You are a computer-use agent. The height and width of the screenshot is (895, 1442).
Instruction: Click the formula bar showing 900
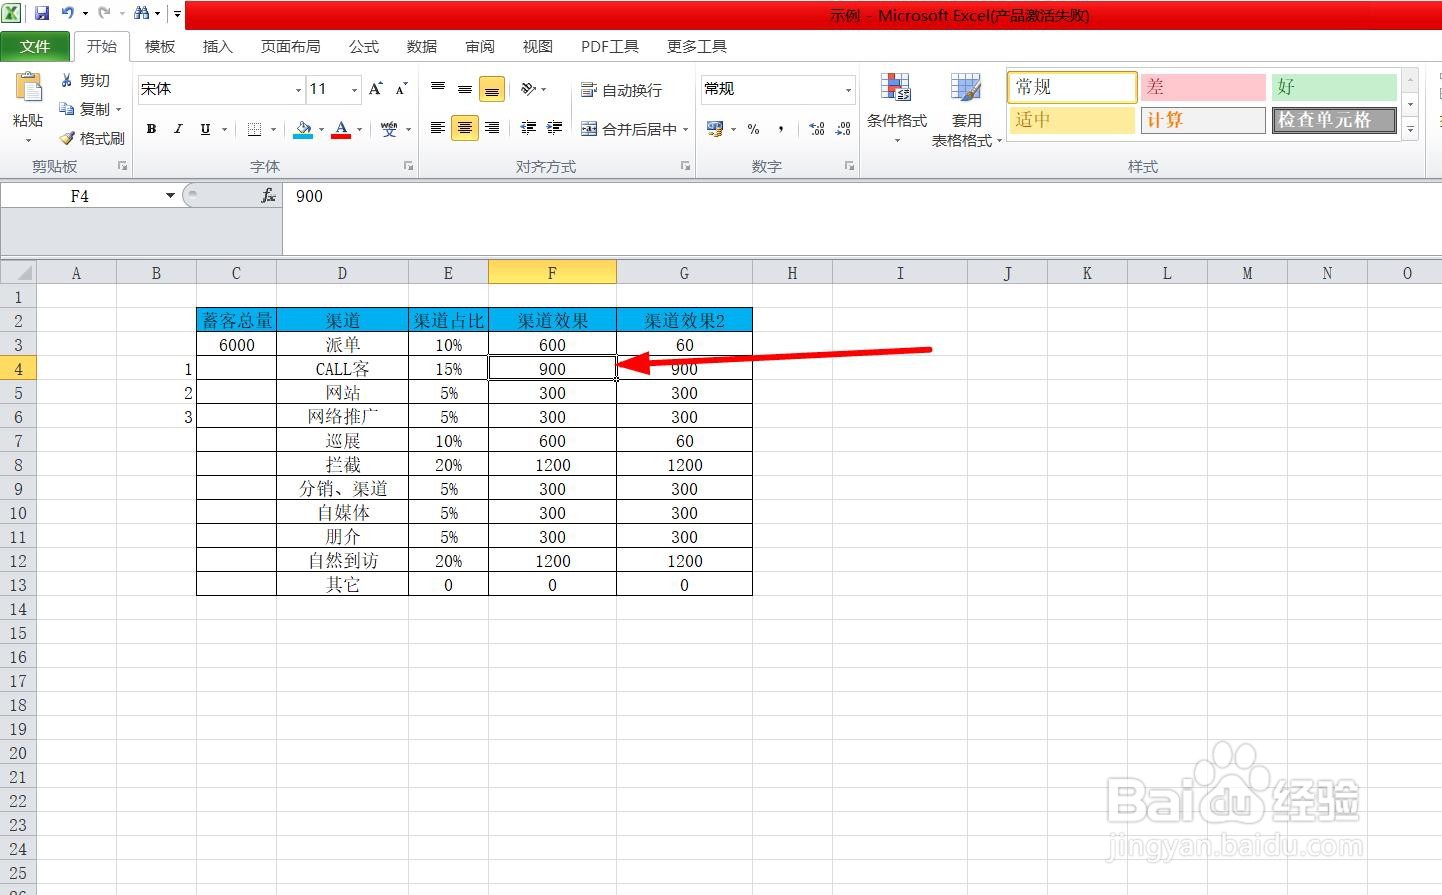pyautogui.click(x=400, y=196)
